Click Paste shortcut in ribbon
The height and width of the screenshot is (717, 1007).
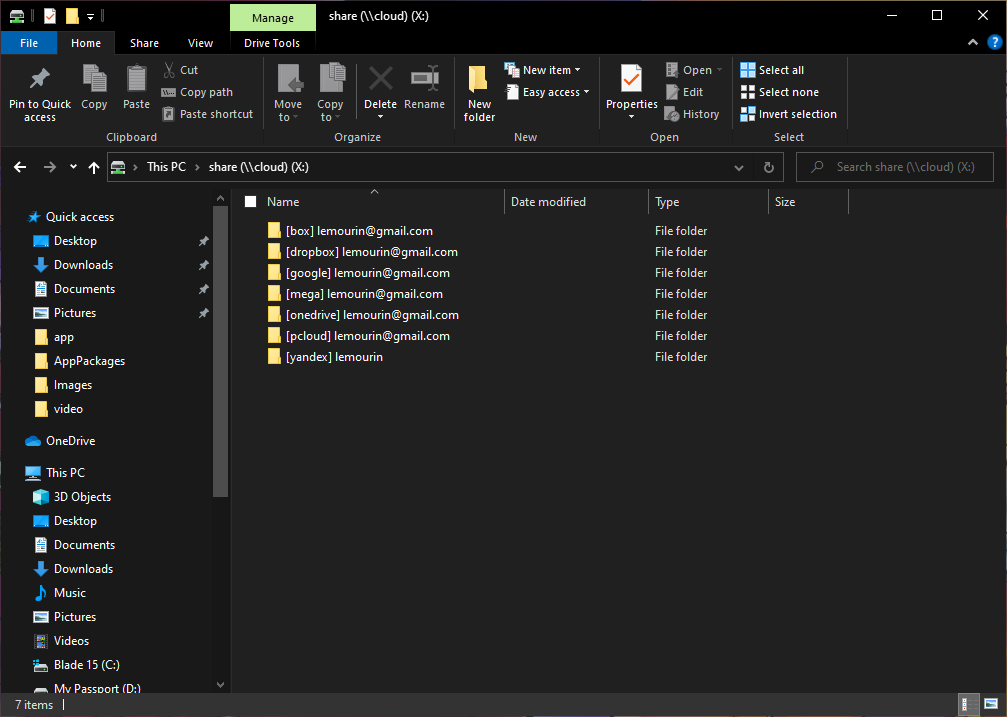click(x=207, y=114)
